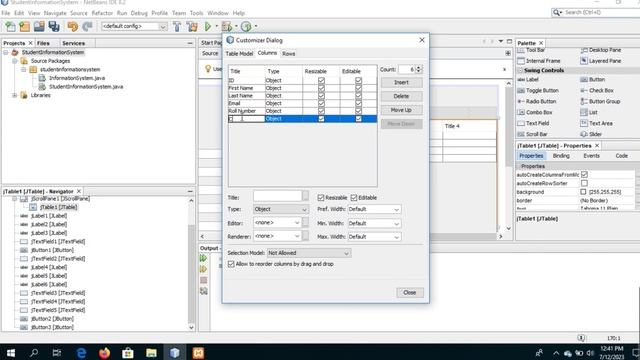This screenshot has width=640, height=360.
Task: Open the Navigate menu
Action: [x=55, y=13]
